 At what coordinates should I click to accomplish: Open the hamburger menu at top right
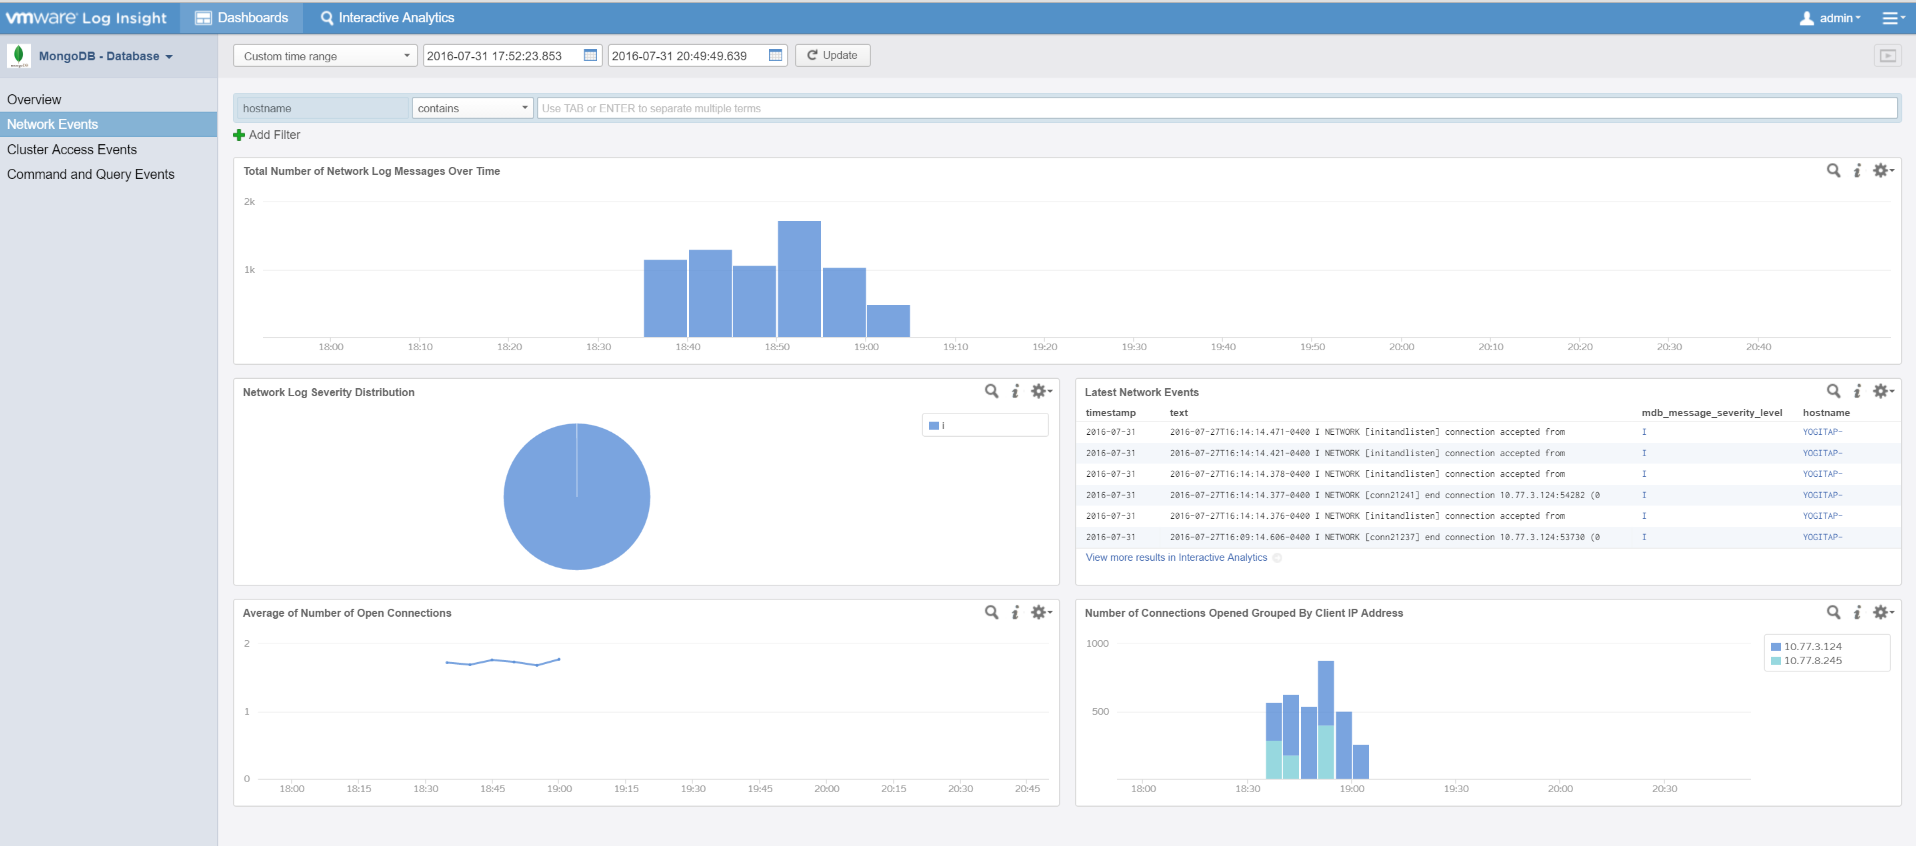click(1892, 18)
